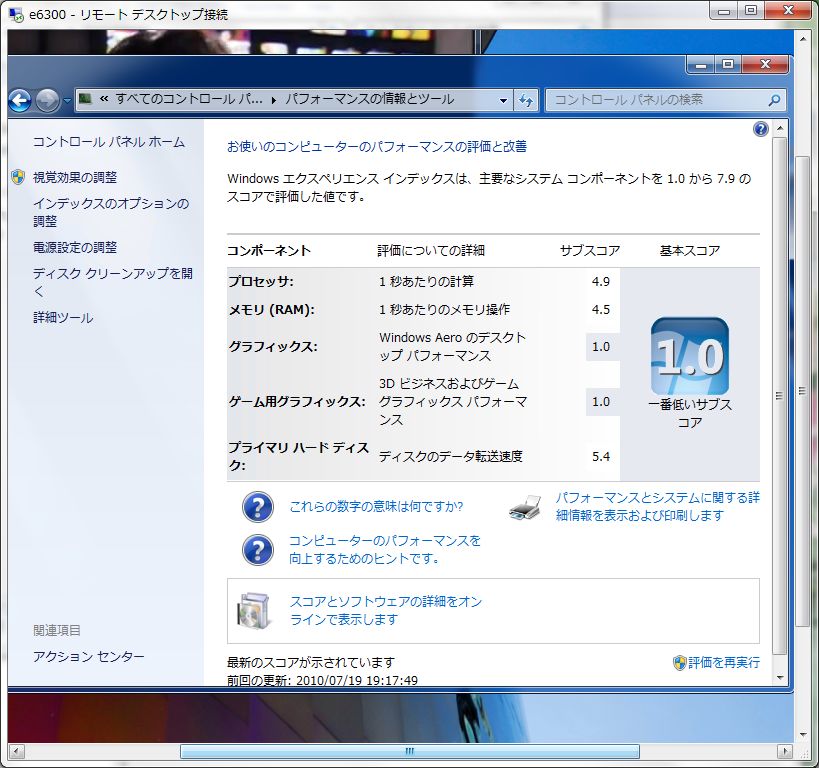Click the Remote Desktop vertical scrollbar down arrow
The height and width of the screenshot is (768, 819).
803,735
